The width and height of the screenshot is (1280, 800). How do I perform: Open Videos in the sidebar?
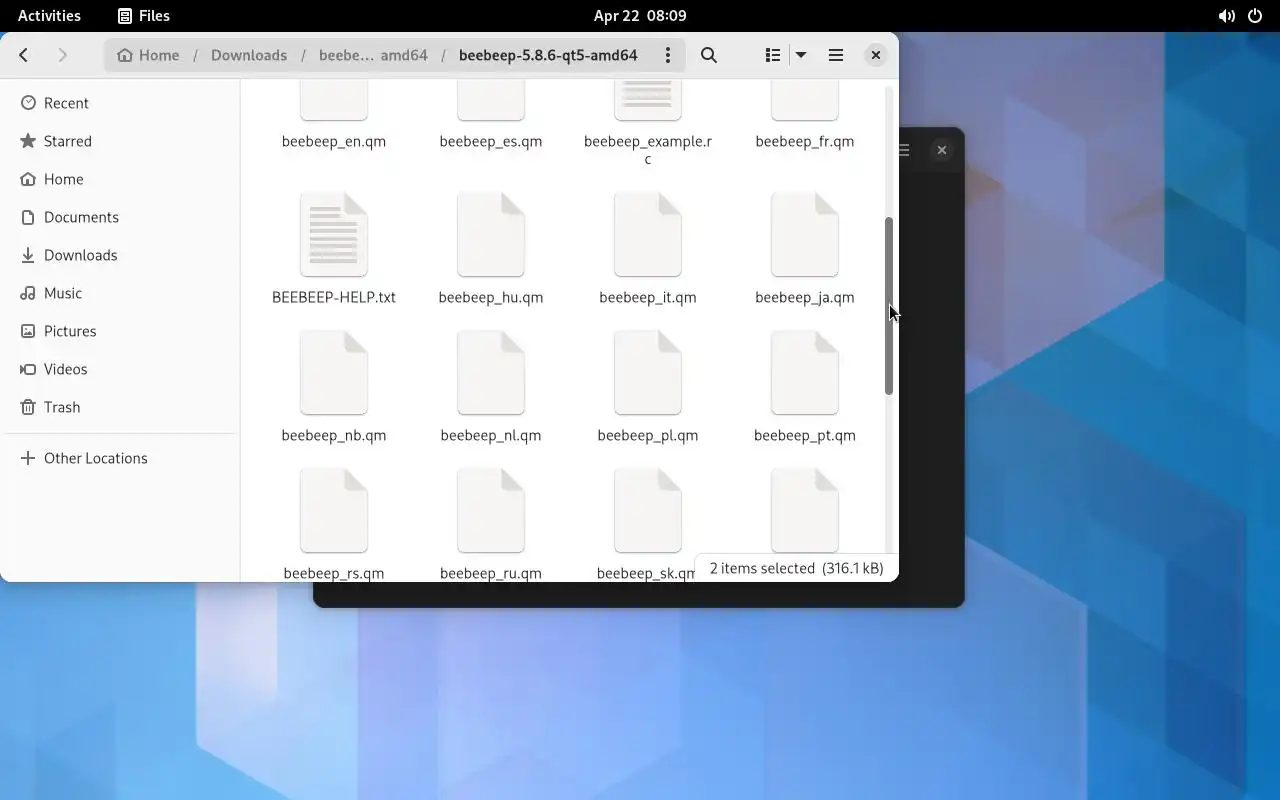[x=120, y=369]
